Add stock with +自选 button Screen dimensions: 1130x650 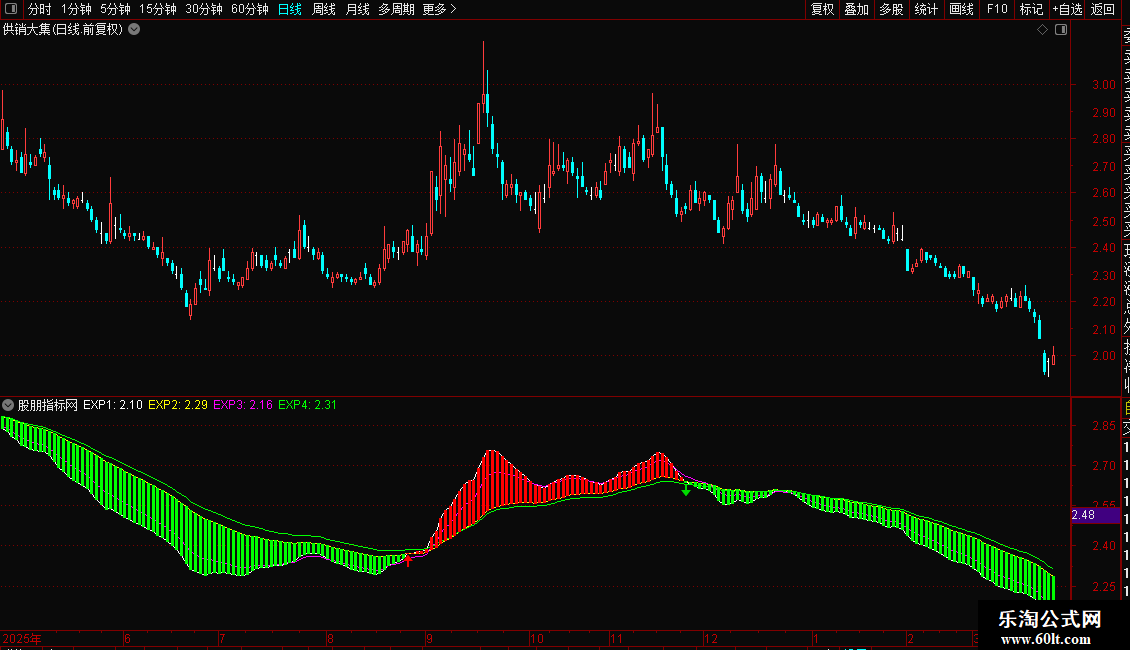coord(1067,9)
